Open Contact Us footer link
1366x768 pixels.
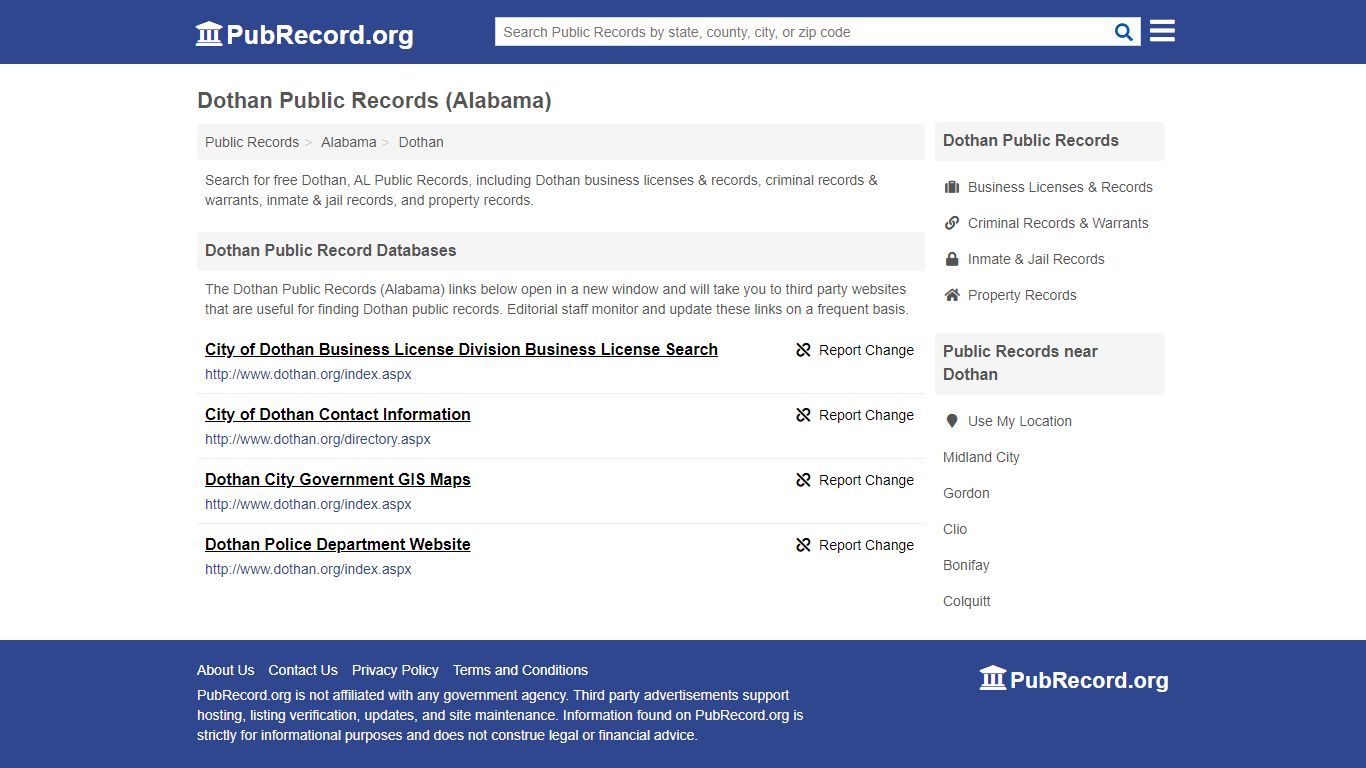click(303, 670)
